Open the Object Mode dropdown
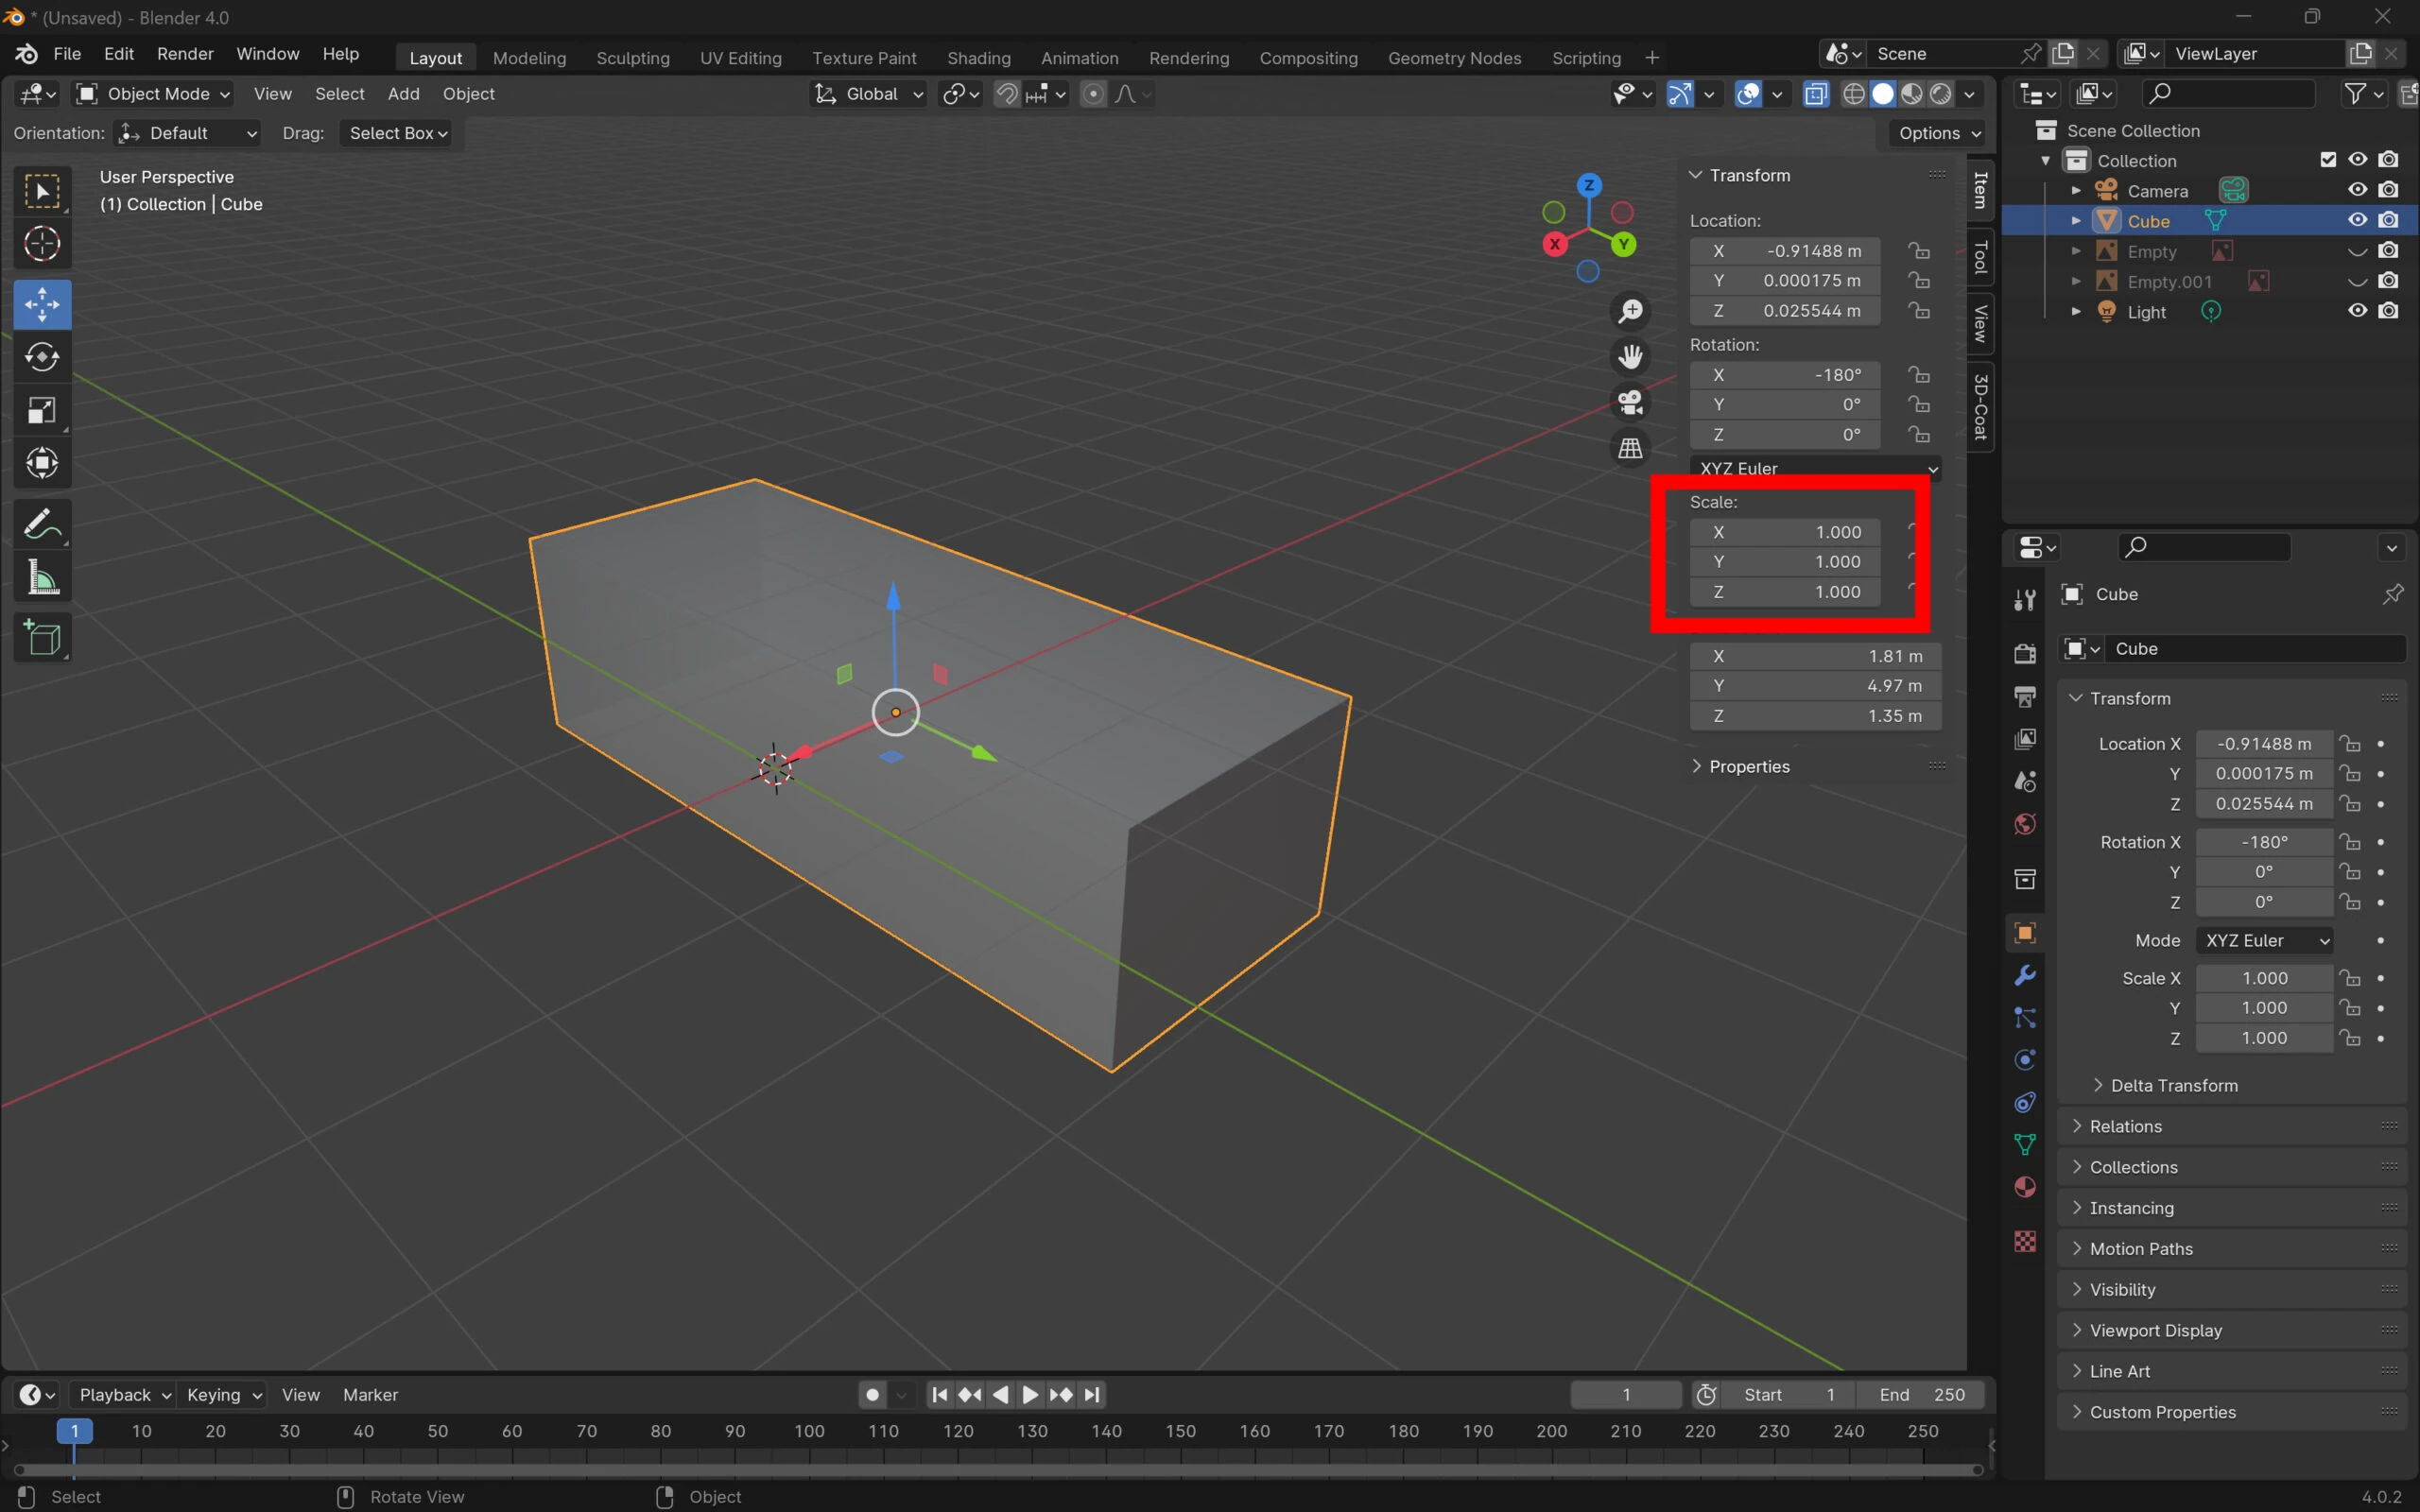 coord(155,94)
